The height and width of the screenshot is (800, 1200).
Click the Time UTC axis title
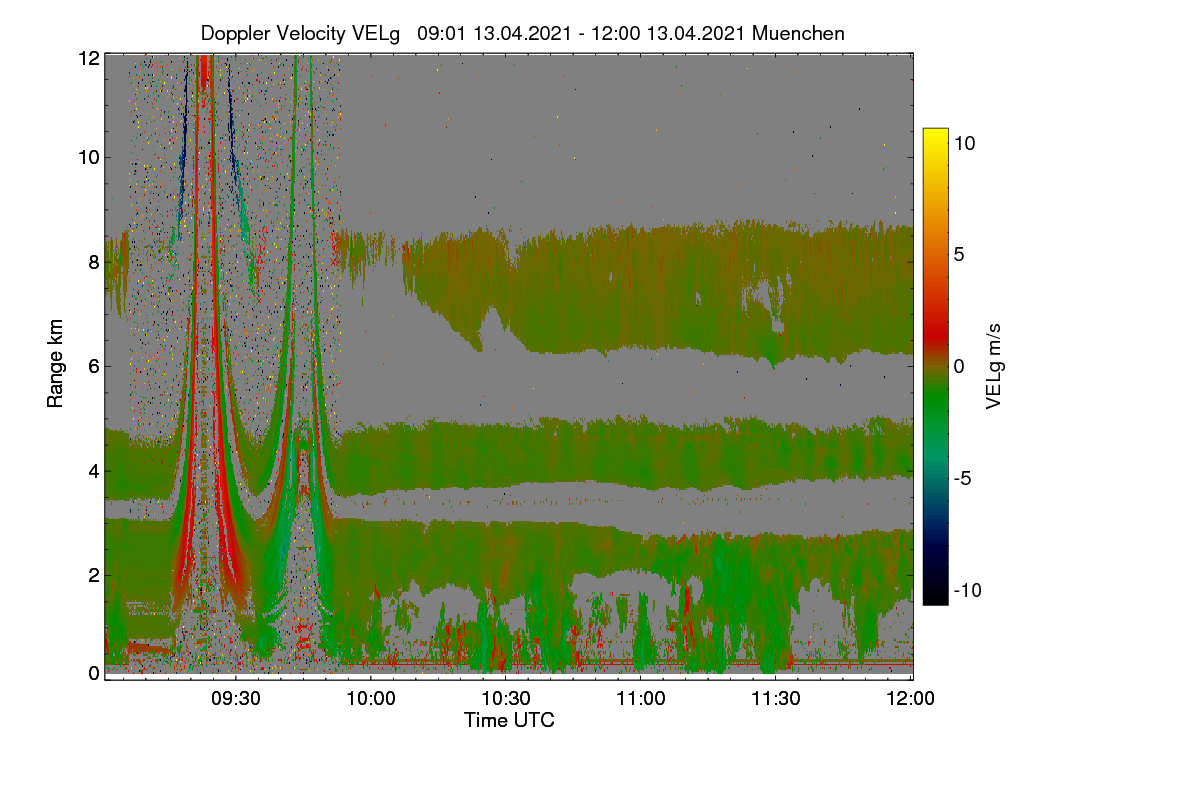click(x=509, y=720)
